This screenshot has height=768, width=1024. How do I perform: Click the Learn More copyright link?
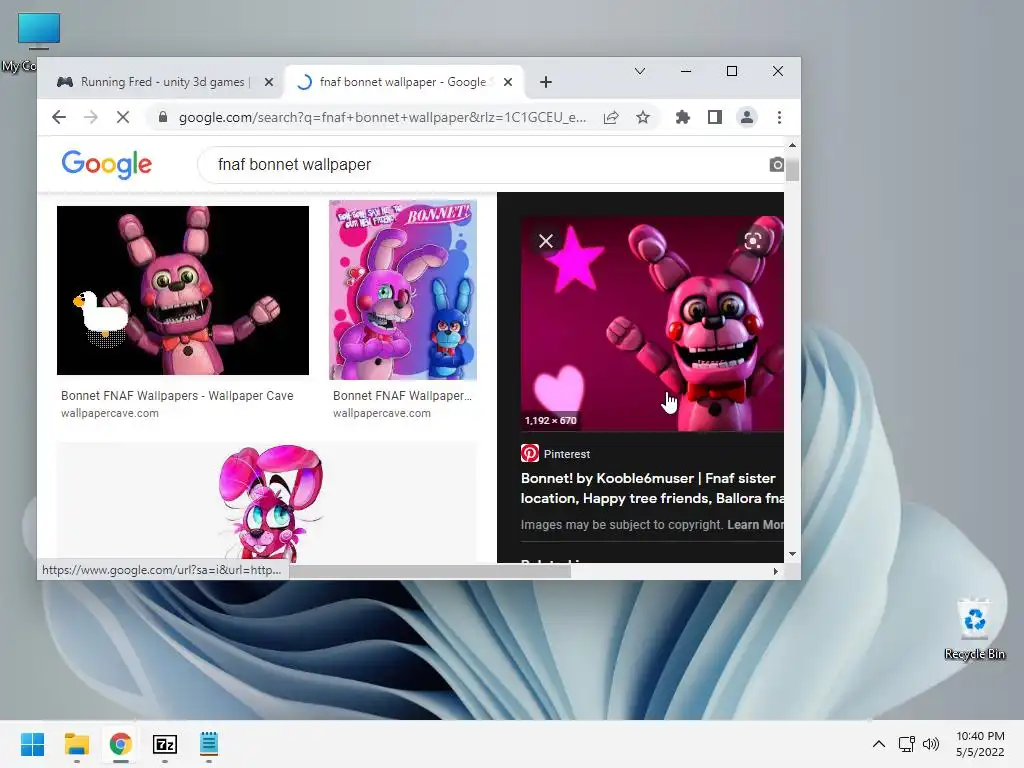coord(756,525)
